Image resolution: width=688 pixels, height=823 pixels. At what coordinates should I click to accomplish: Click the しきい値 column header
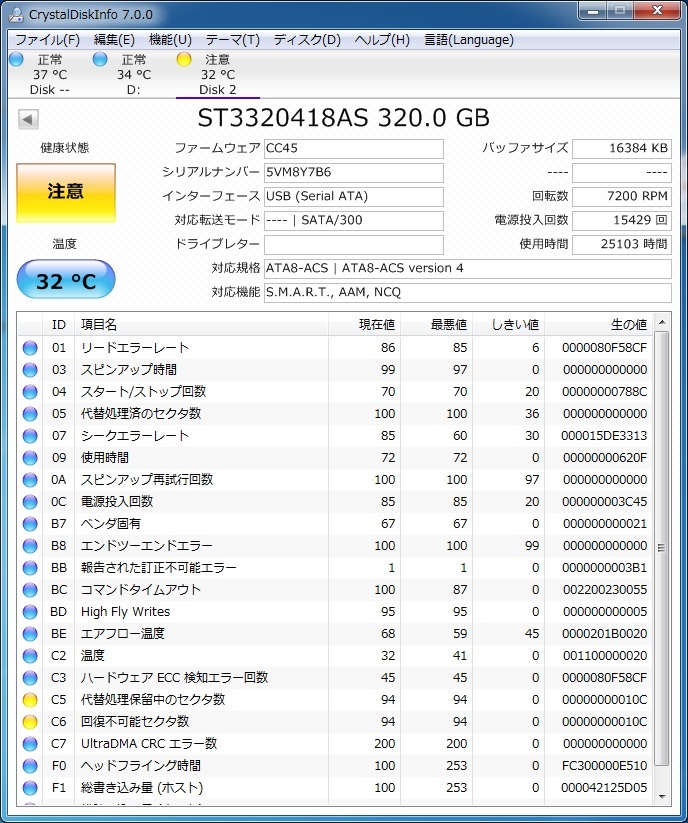(509, 325)
